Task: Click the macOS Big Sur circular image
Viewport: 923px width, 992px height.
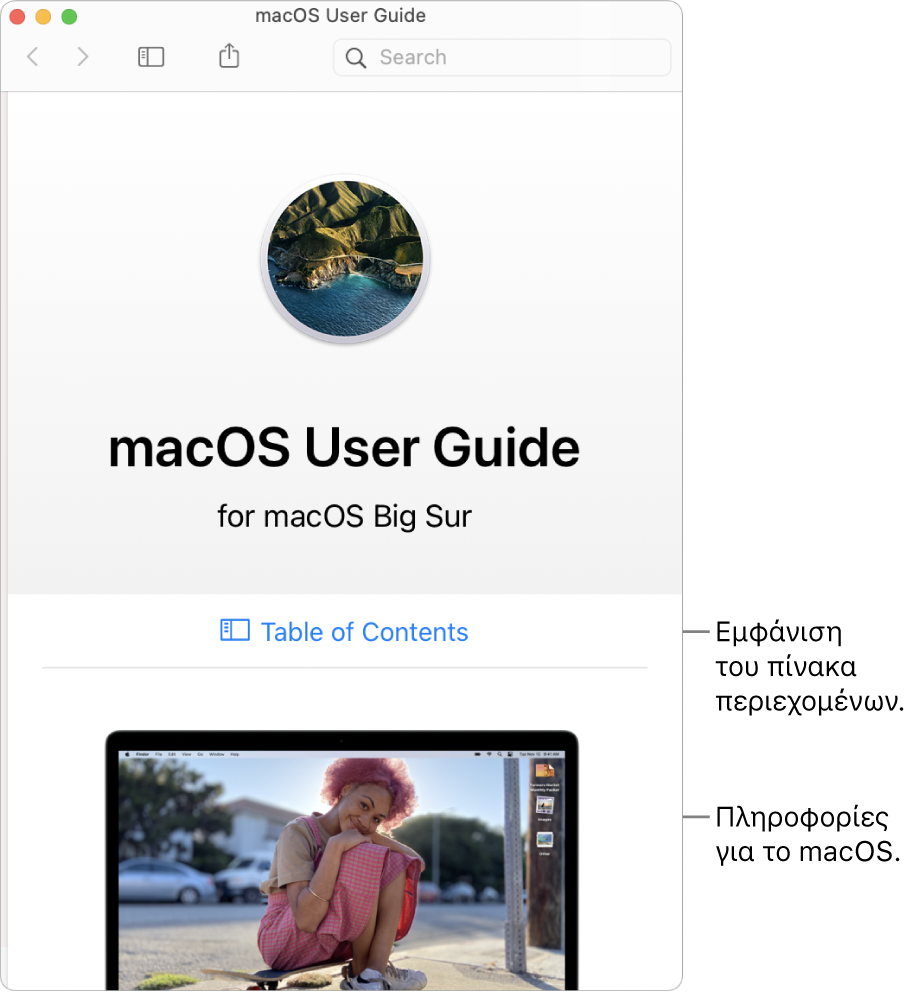Action: 345,259
